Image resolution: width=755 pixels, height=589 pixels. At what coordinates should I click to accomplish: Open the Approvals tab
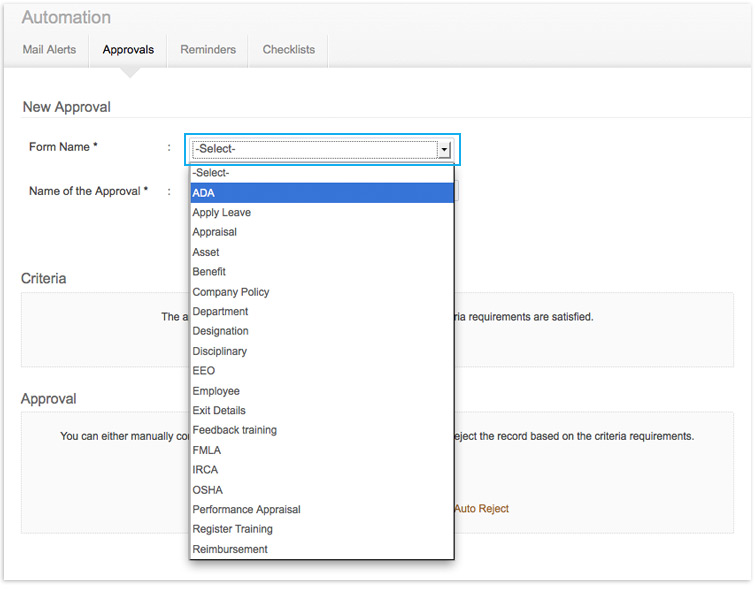pyautogui.click(x=128, y=49)
